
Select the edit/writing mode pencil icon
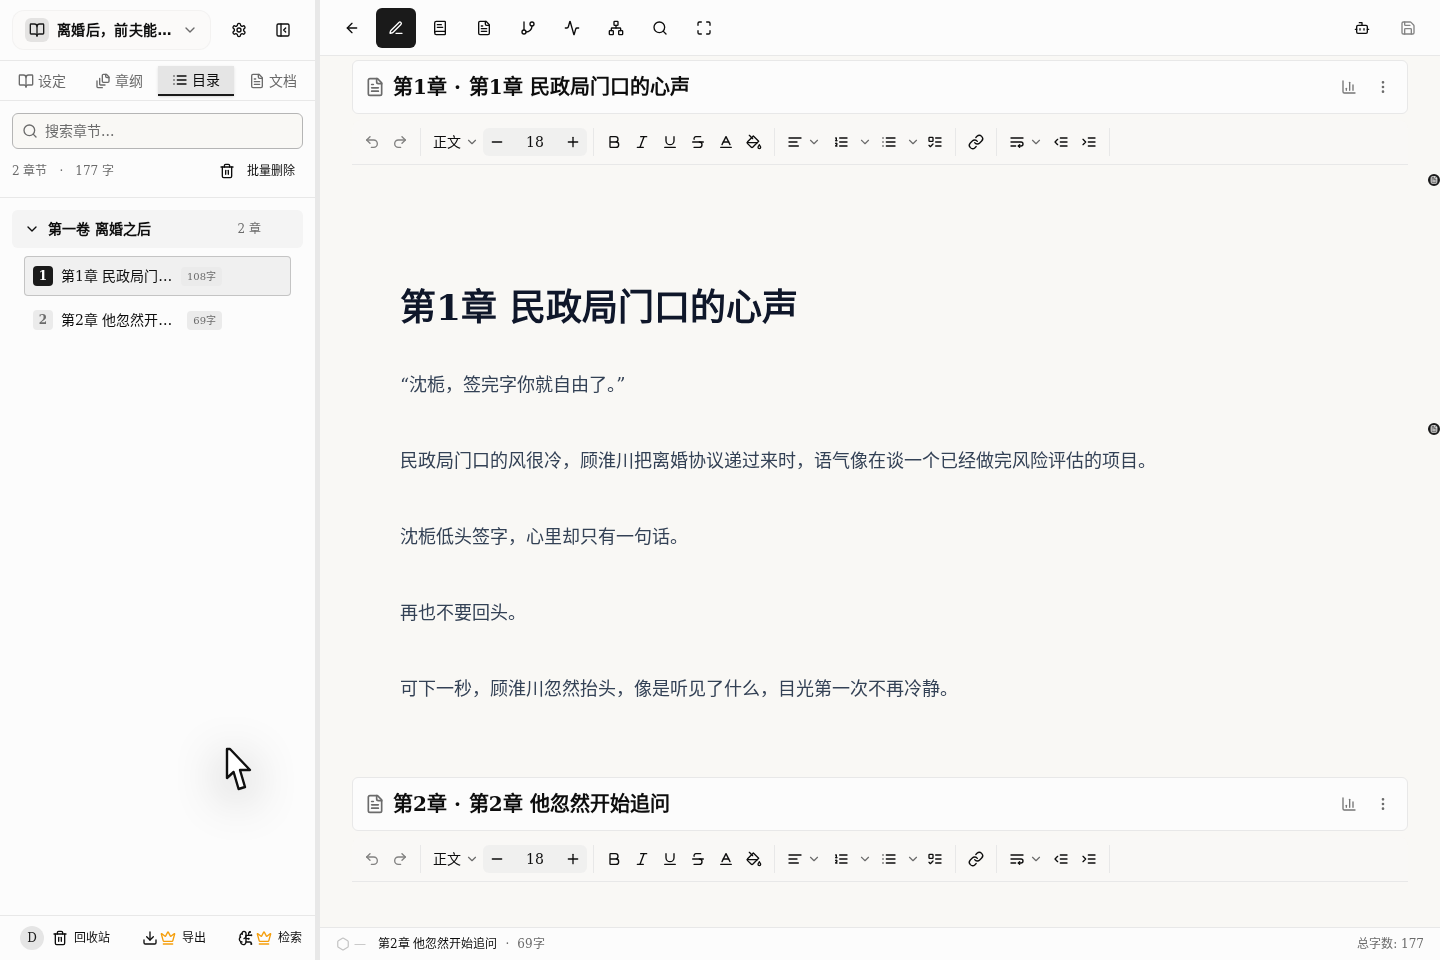point(396,28)
